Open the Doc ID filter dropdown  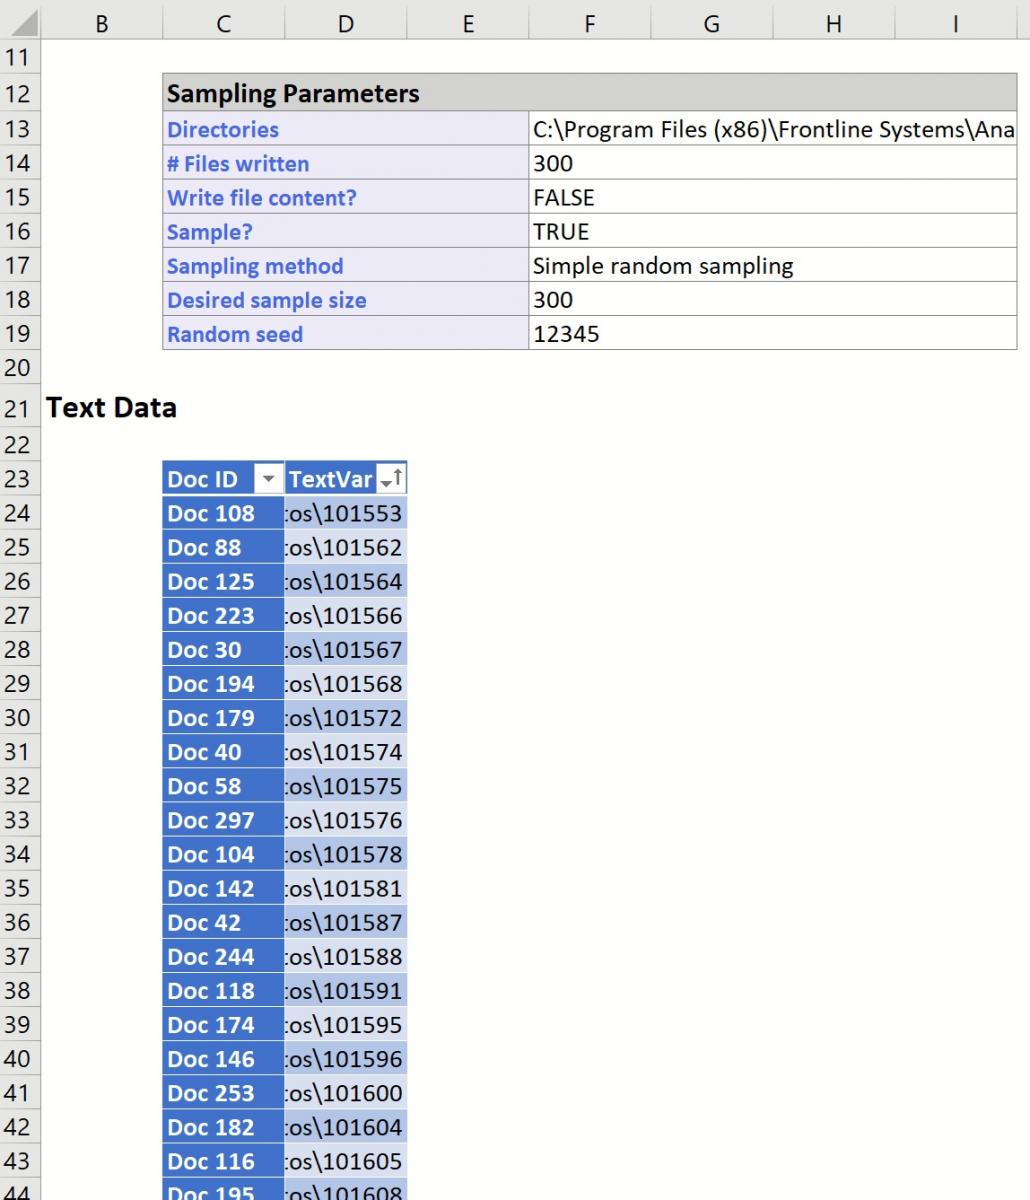click(x=268, y=480)
